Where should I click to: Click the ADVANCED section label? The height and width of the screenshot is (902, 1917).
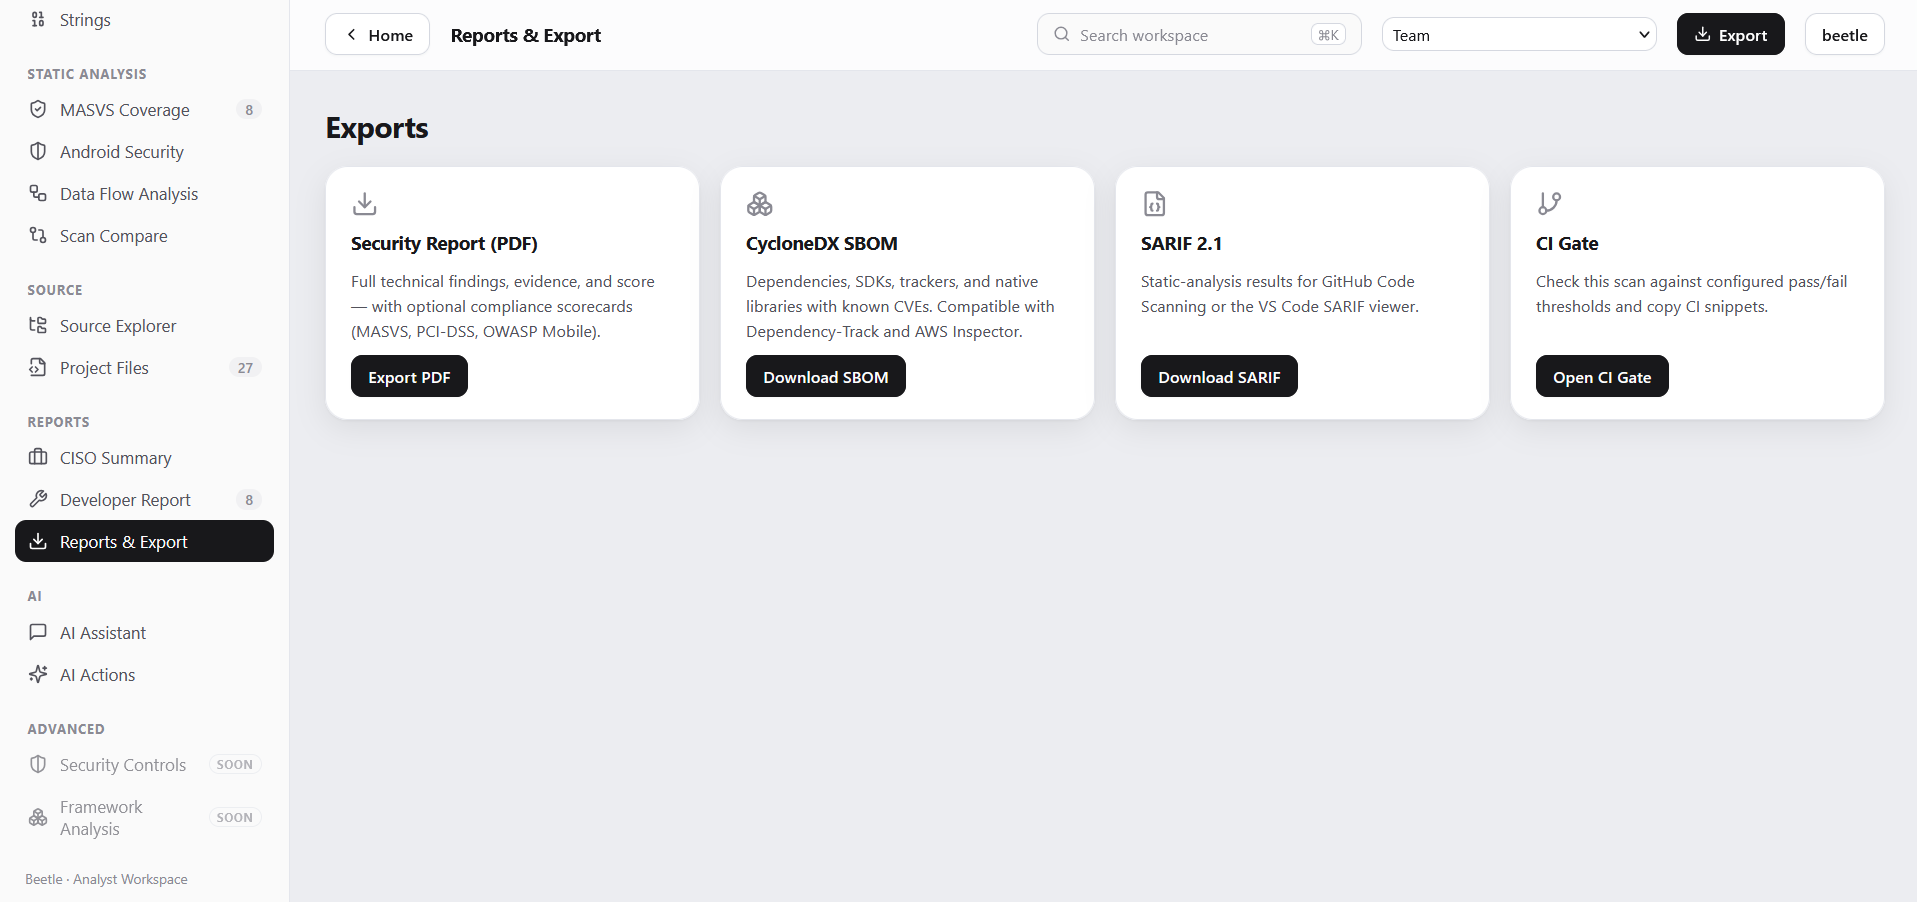click(66, 729)
